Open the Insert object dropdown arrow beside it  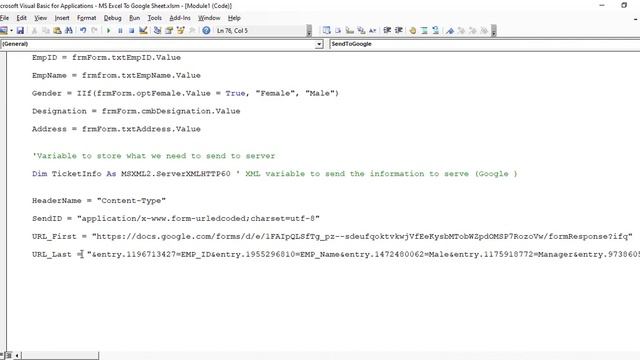[x=11, y=31]
